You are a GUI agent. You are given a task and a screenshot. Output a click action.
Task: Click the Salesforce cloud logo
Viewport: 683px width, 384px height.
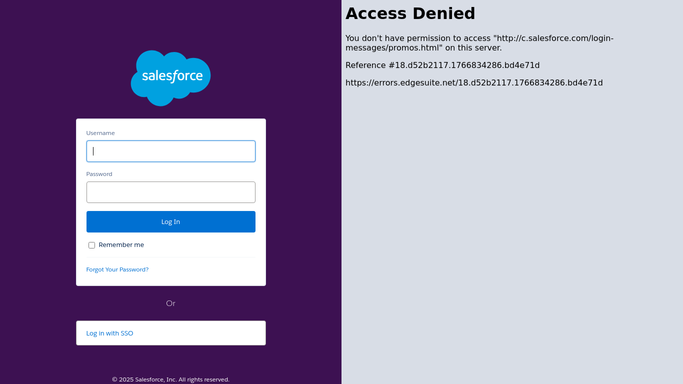click(171, 78)
